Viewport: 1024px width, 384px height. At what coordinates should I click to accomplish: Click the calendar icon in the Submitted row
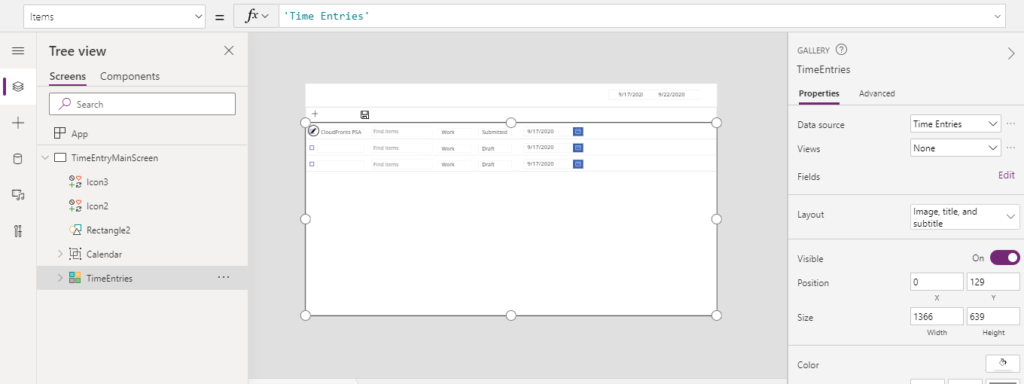coord(578,131)
